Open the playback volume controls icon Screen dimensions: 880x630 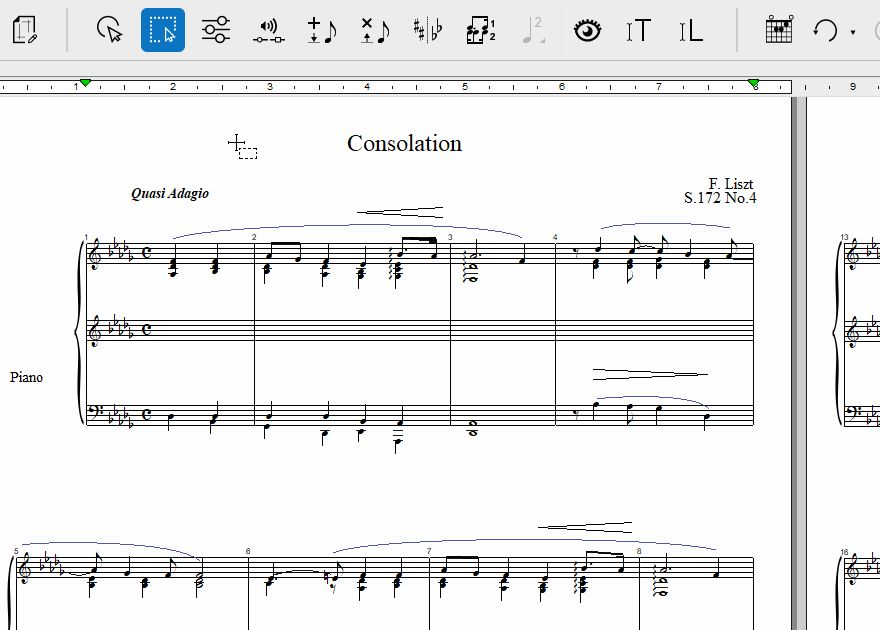268,30
